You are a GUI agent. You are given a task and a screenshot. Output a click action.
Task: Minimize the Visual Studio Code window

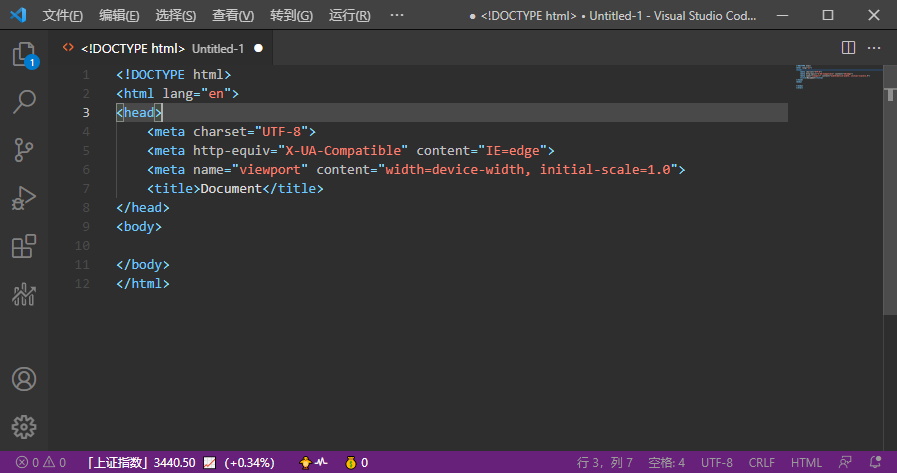(782, 15)
